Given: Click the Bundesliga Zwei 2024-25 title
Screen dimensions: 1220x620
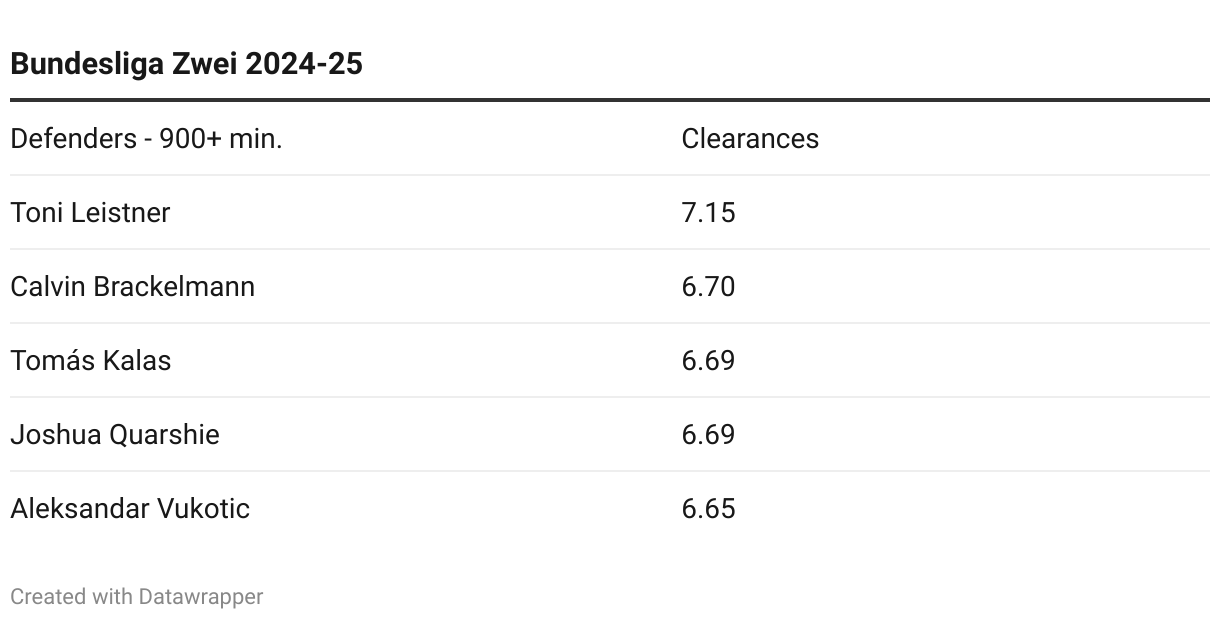Looking at the screenshot, I should [x=186, y=64].
